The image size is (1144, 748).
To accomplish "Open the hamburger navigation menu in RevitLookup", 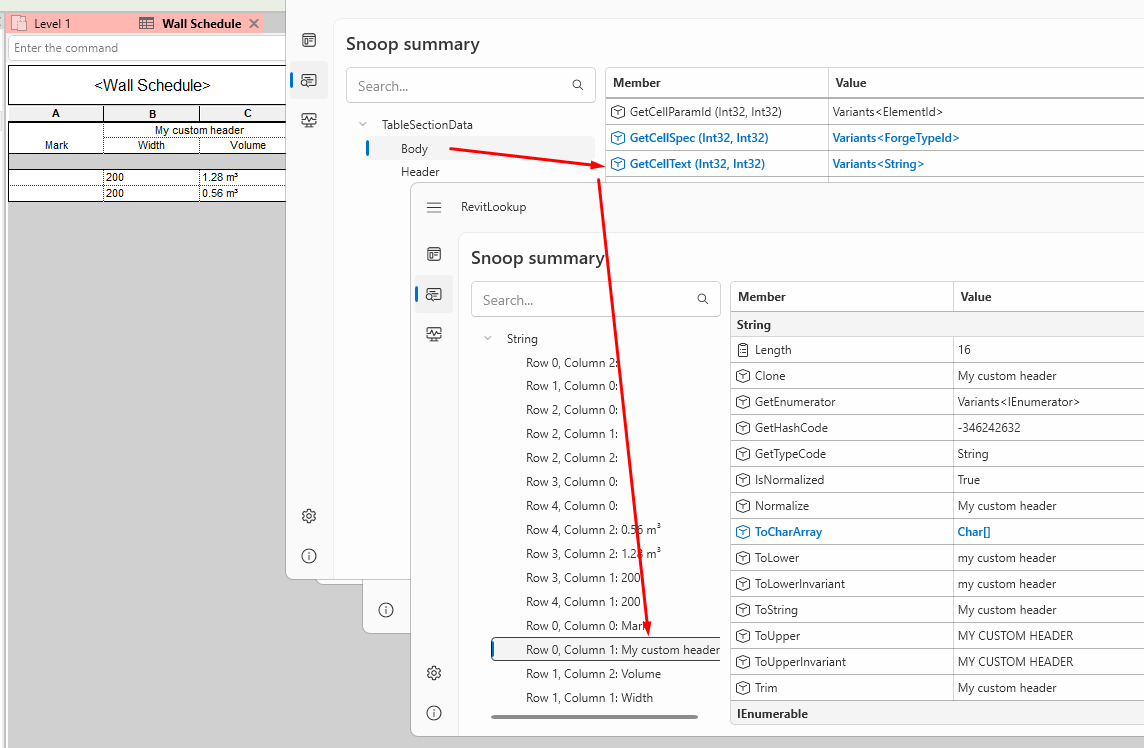I will point(434,207).
